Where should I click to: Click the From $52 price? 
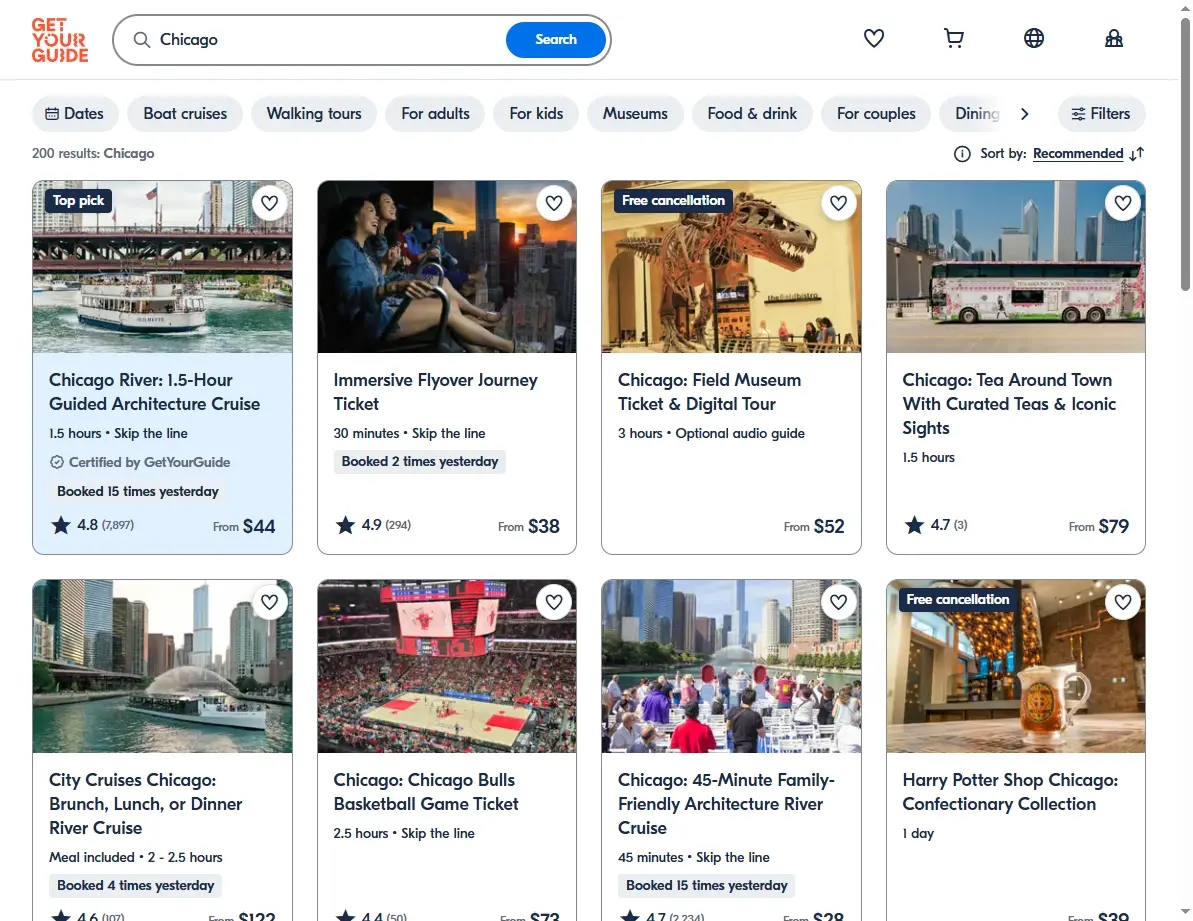pyautogui.click(x=813, y=526)
